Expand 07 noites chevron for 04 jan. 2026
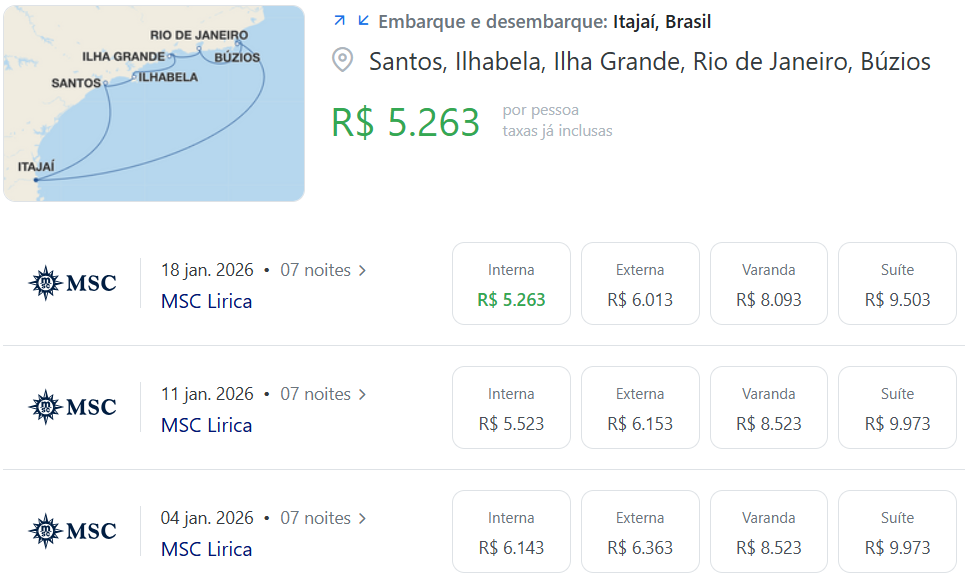Image resolution: width=965 pixels, height=579 pixels. click(362, 518)
